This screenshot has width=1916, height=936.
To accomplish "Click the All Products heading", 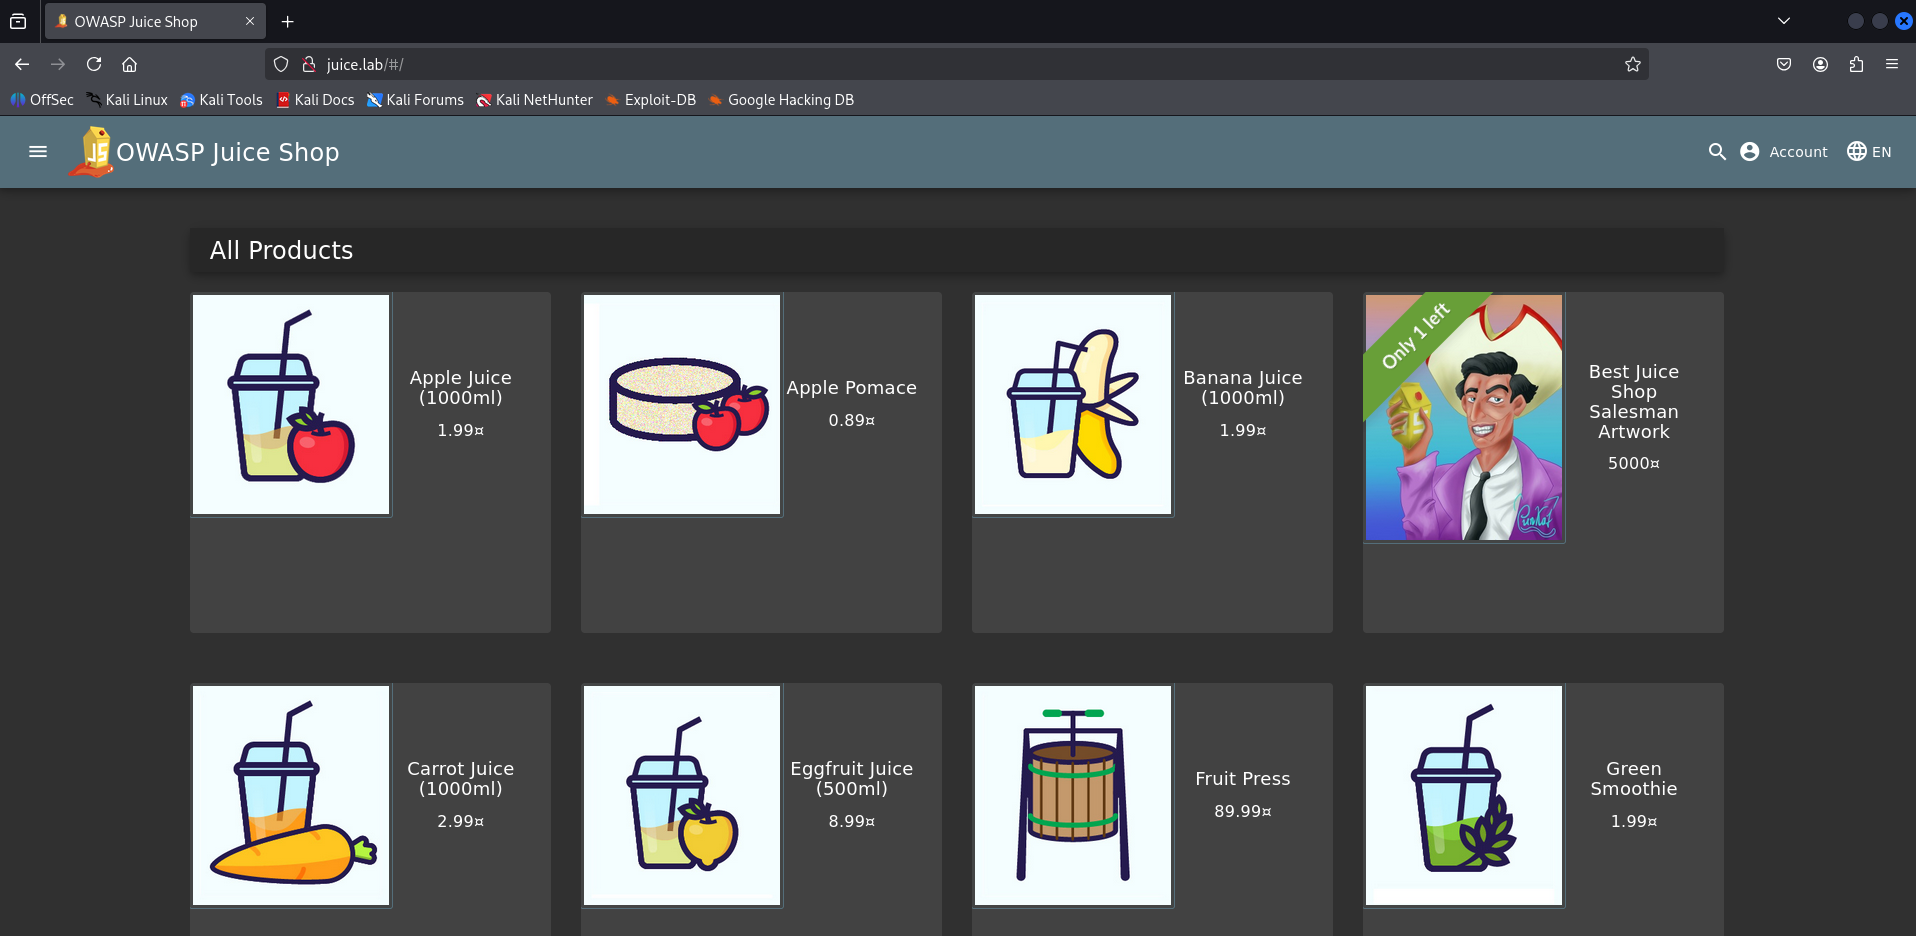I will point(281,250).
